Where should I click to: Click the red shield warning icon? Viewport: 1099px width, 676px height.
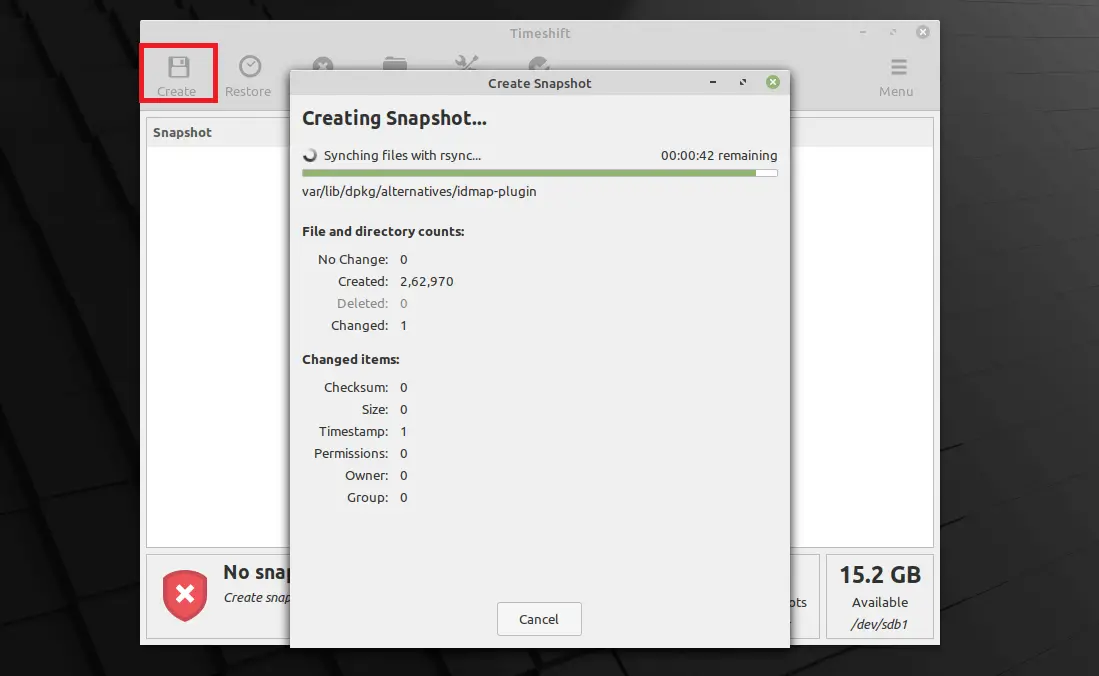coord(185,595)
